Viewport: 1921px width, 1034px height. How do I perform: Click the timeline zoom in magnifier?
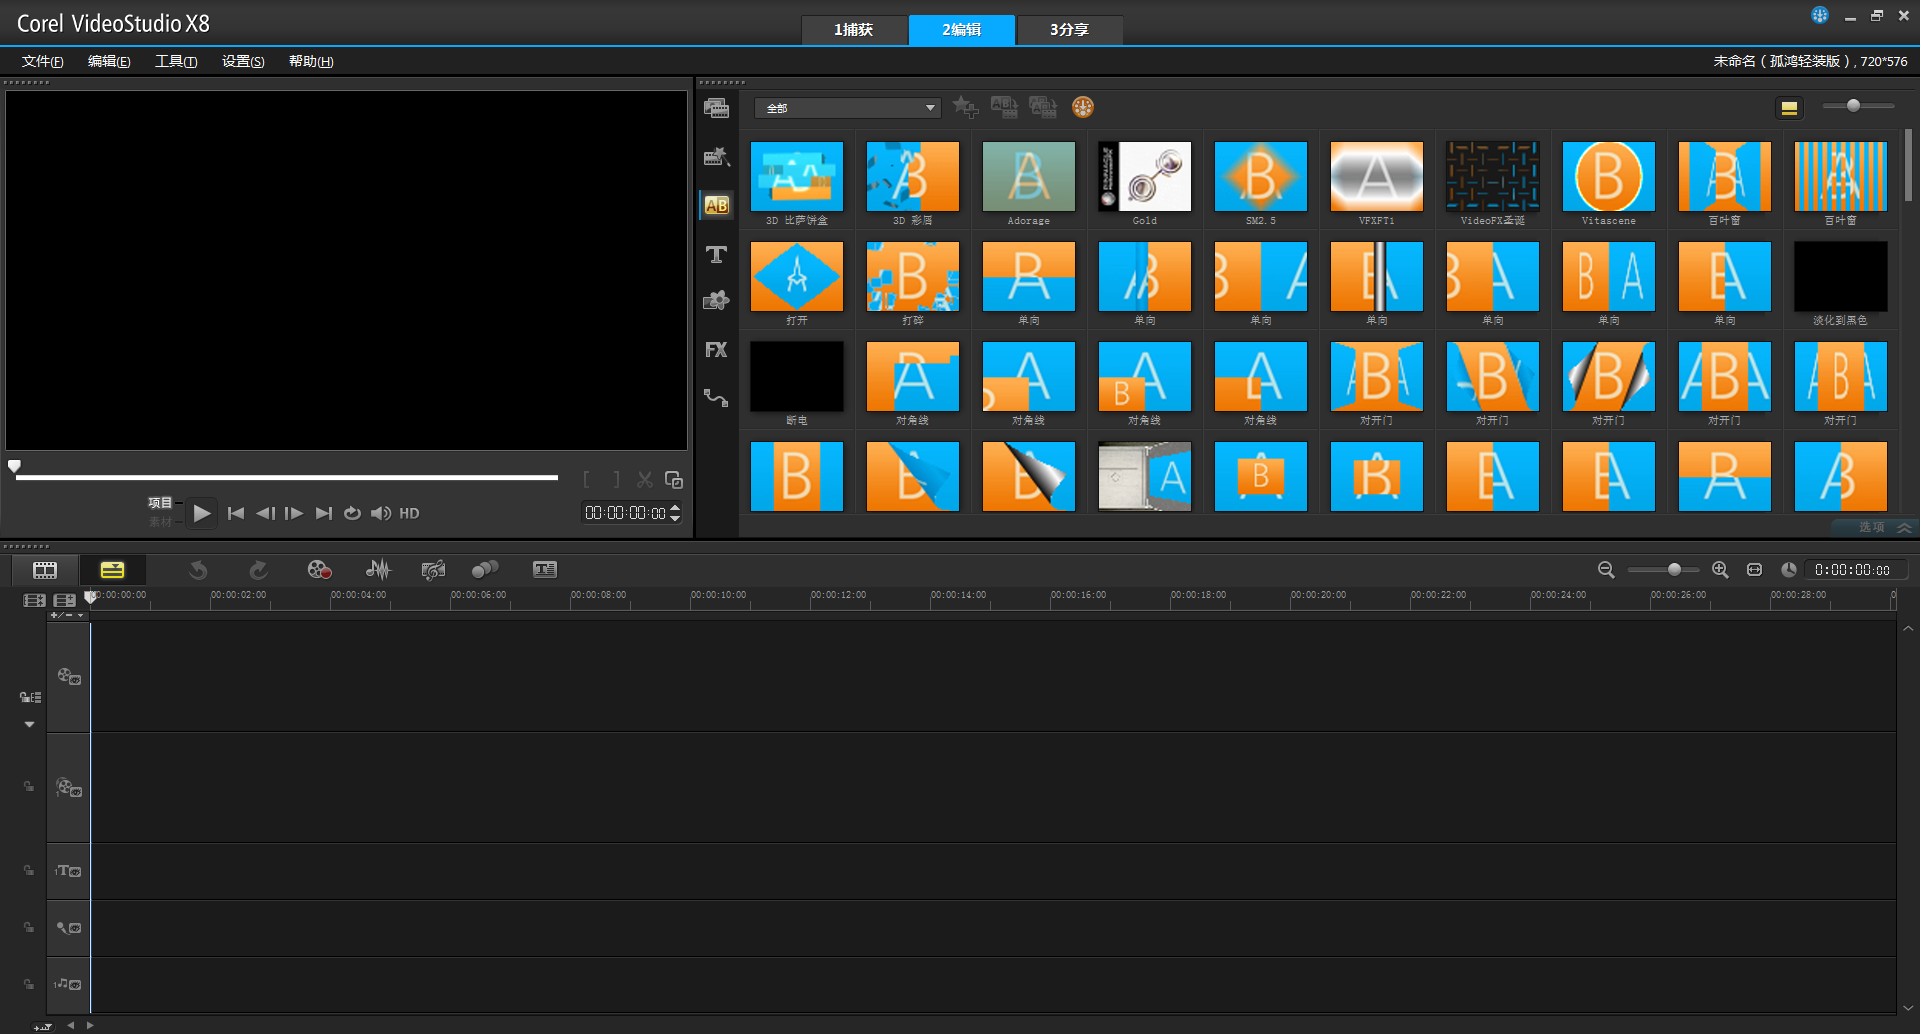[1720, 570]
